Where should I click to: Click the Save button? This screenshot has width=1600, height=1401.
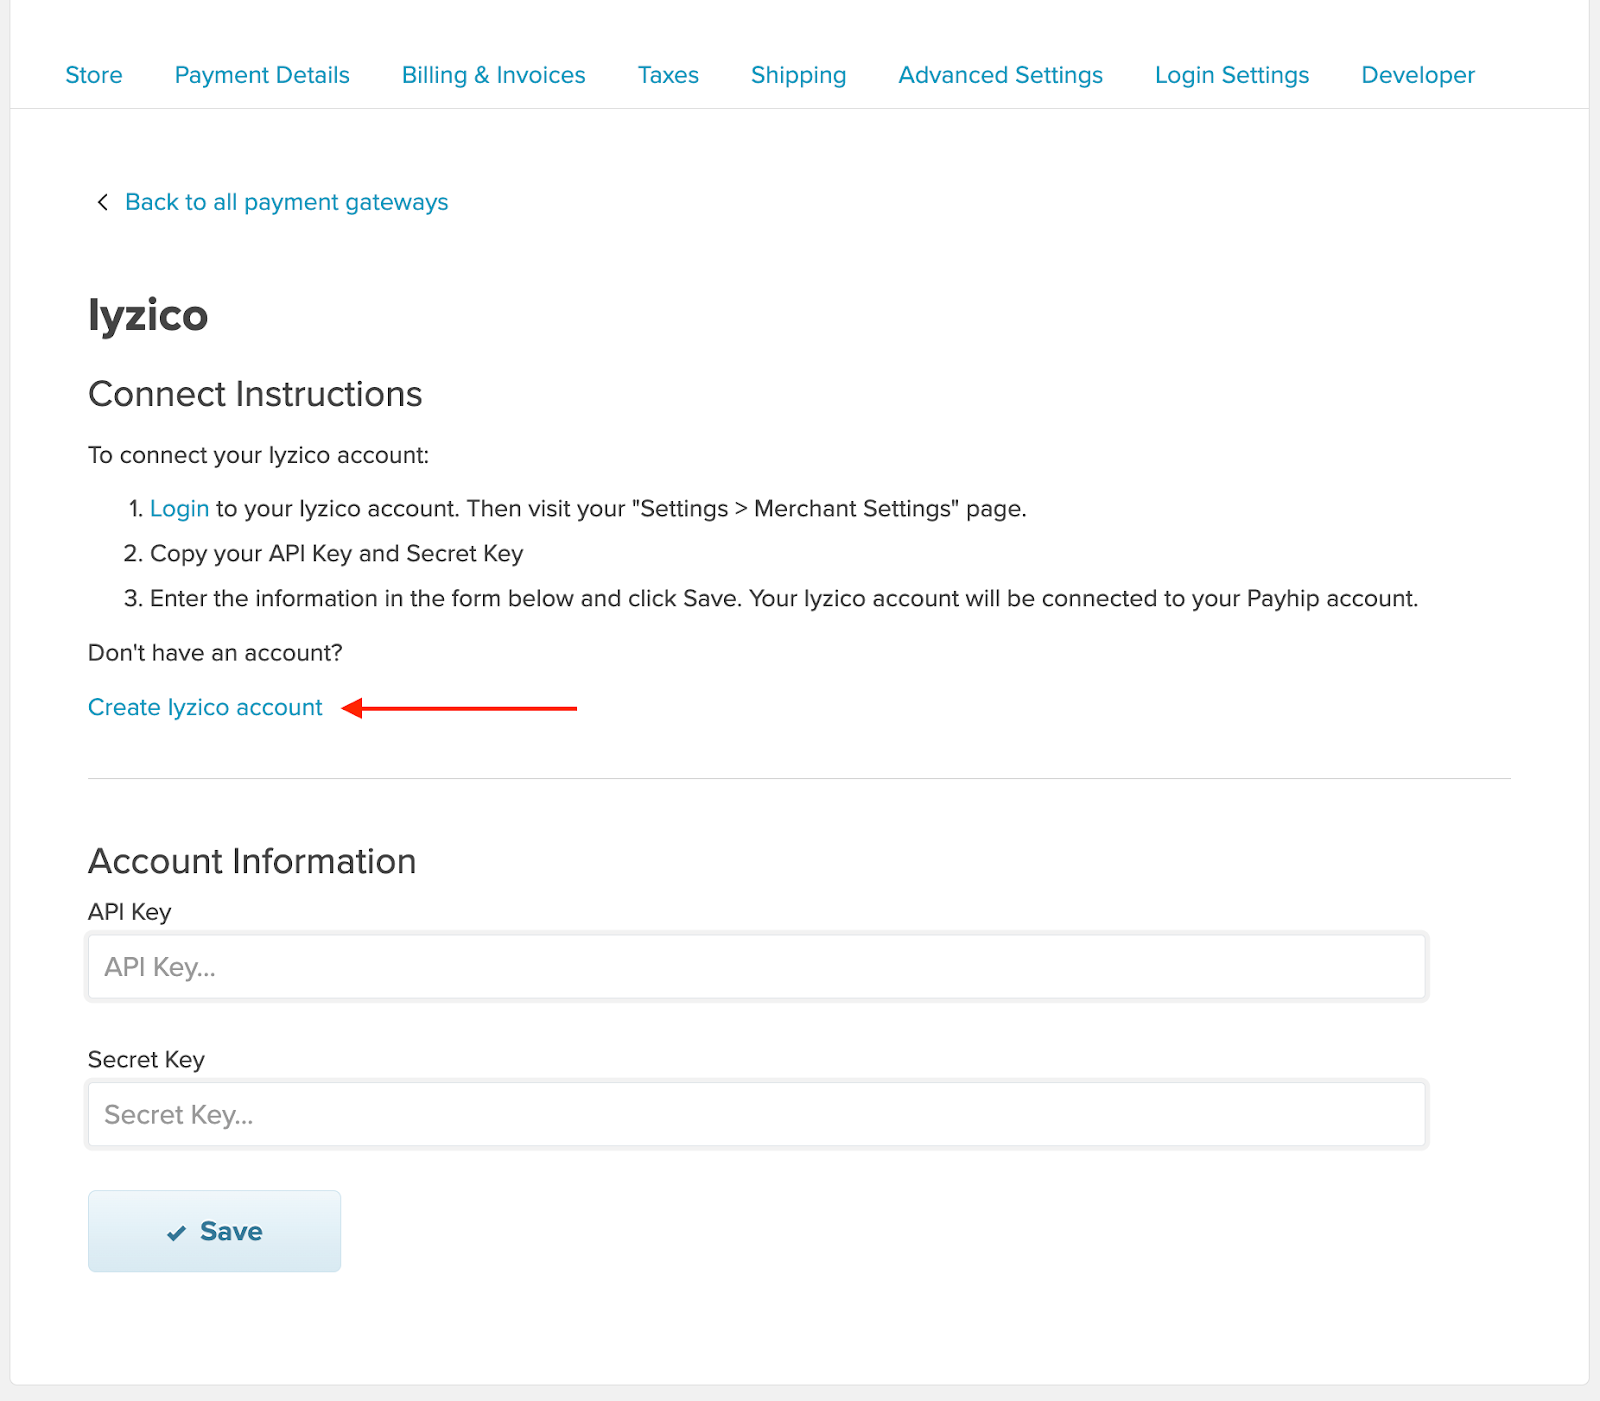pyautogui.click(x=214, y=1231)
